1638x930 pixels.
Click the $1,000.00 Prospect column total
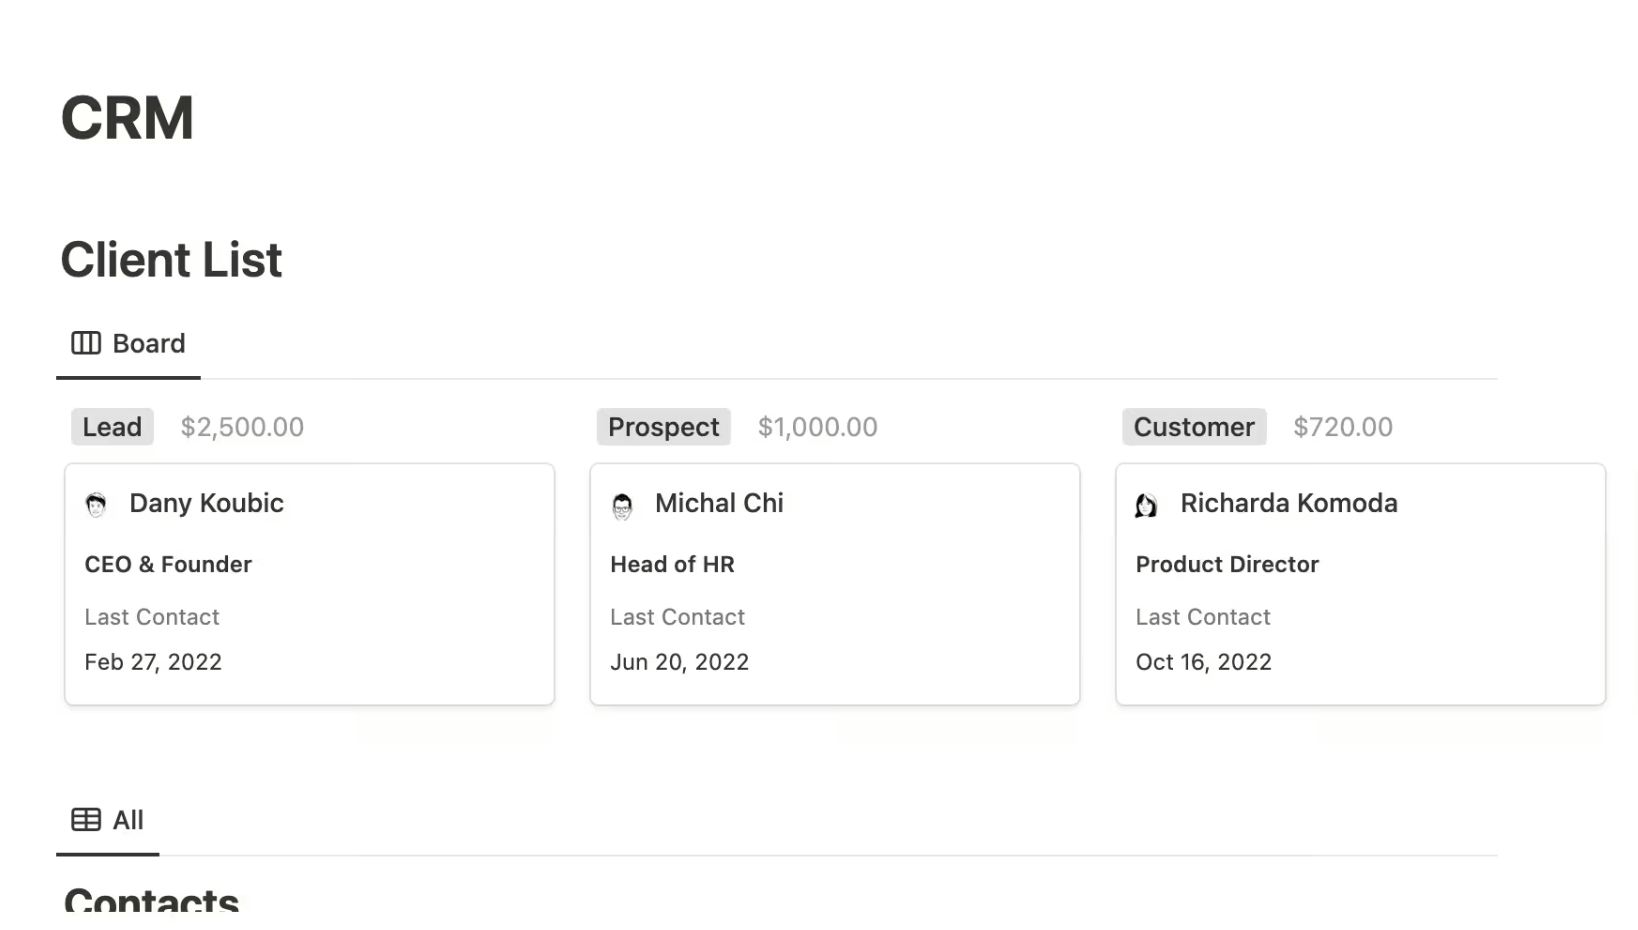coord(817,426)
